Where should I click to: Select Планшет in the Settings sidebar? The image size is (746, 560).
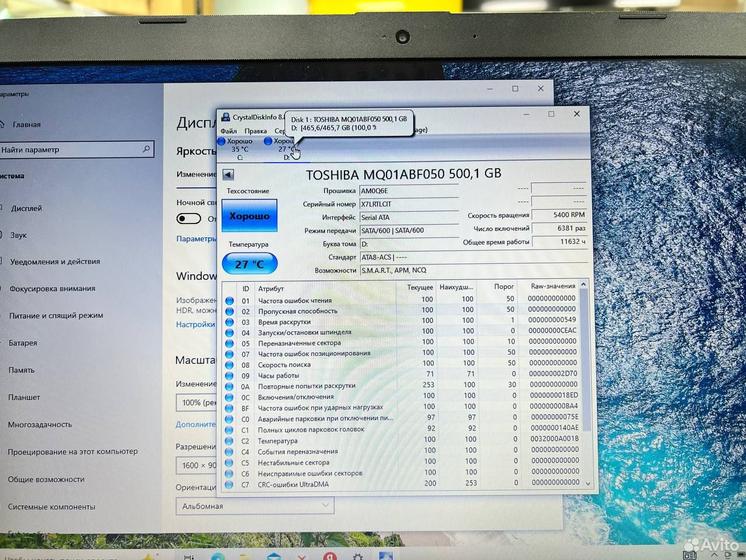click(x=24, y=397)
